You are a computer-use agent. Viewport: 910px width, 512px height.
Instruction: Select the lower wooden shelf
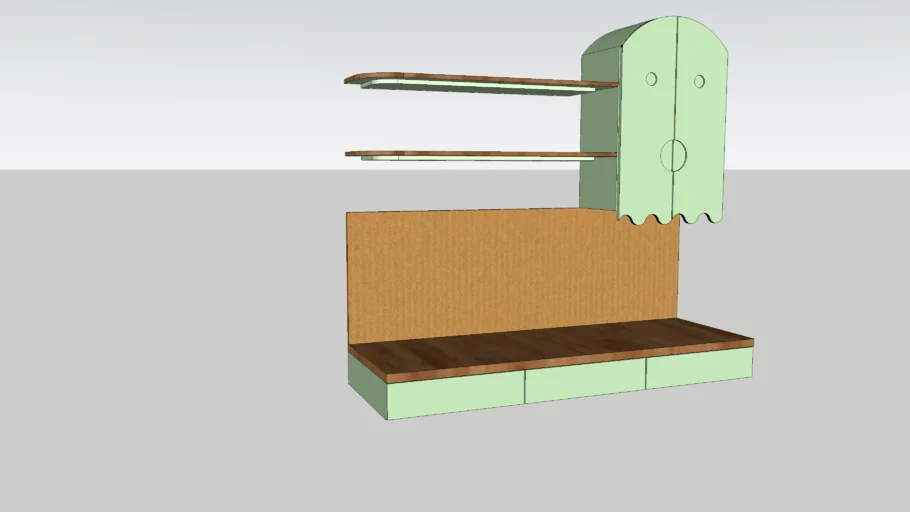click(480, 154)
